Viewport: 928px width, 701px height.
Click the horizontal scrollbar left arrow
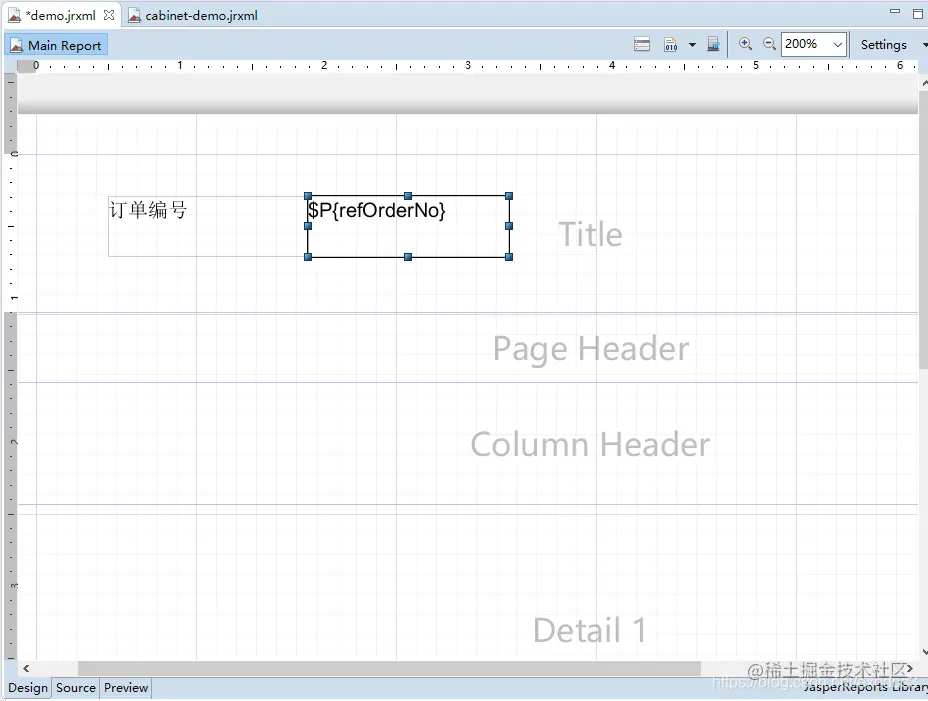click(x=26, y=668)
